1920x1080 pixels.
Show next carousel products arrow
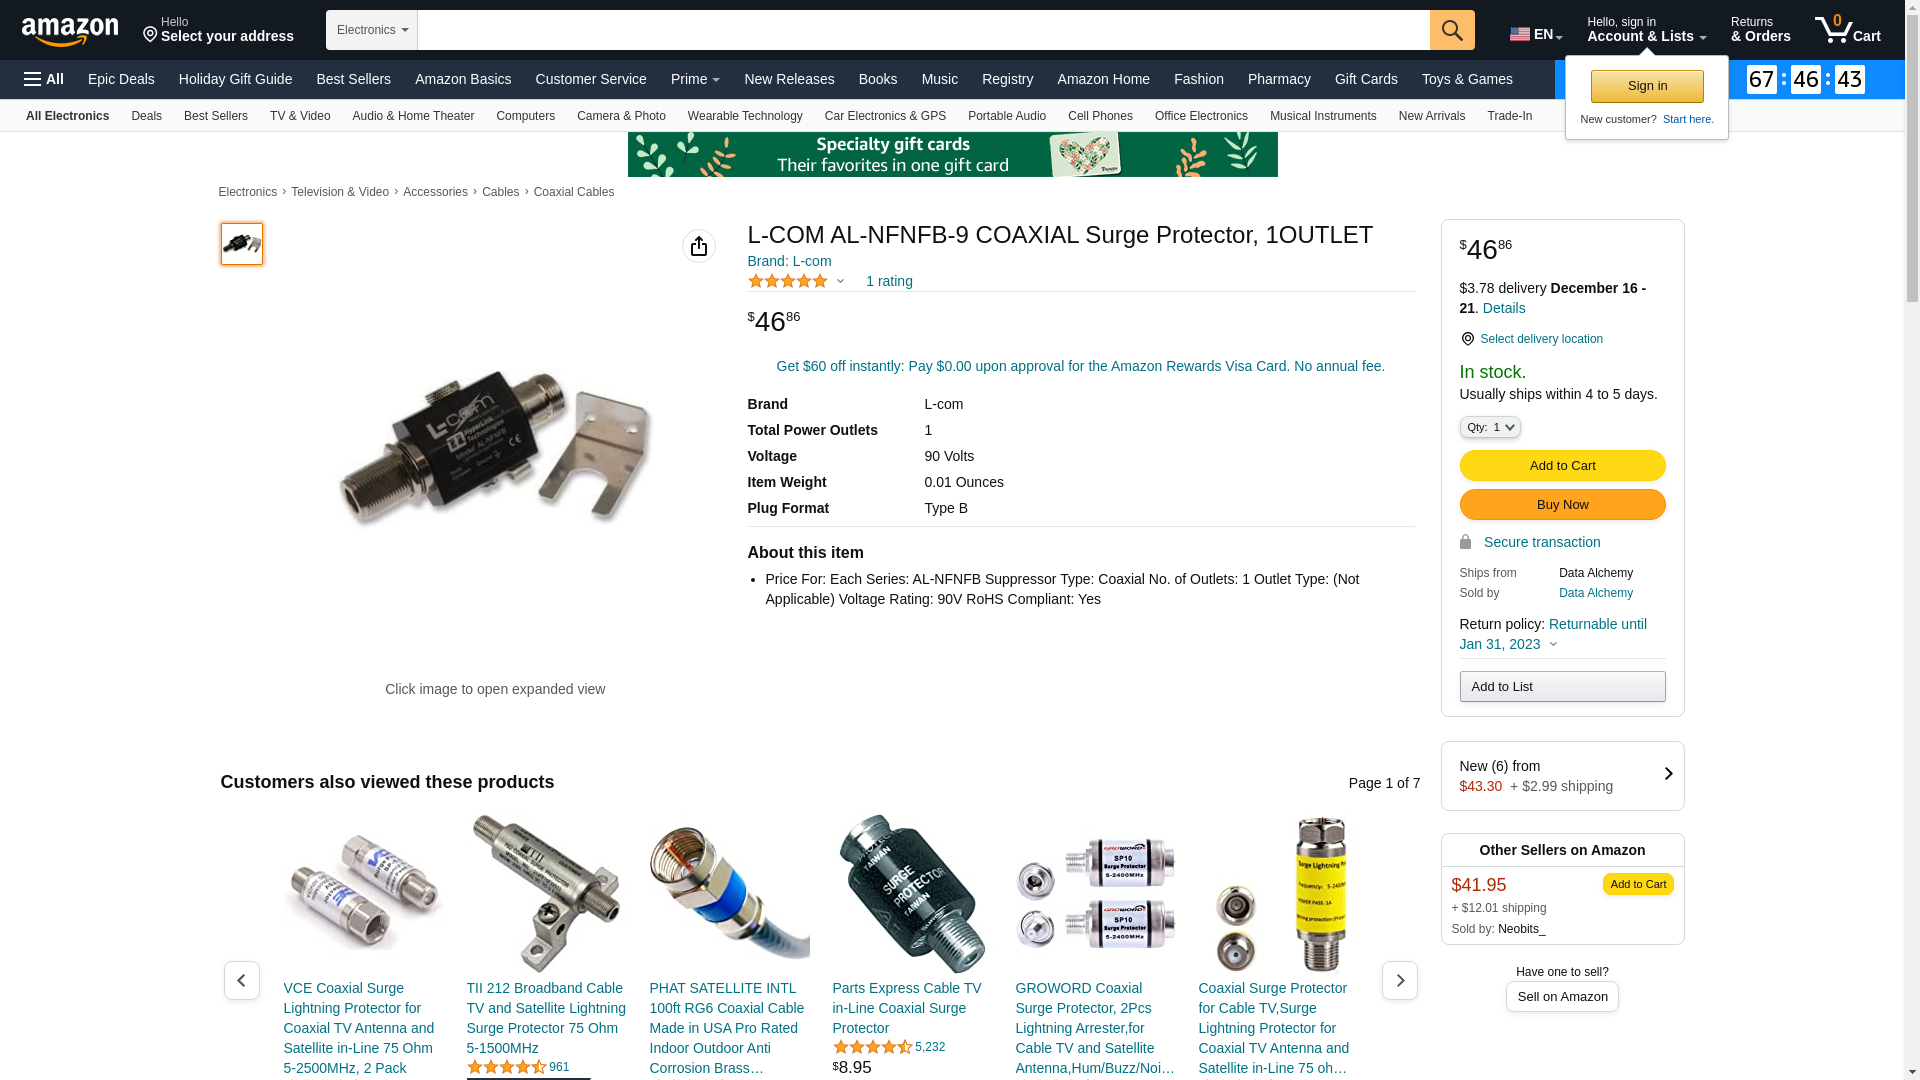coord(1399,980)
